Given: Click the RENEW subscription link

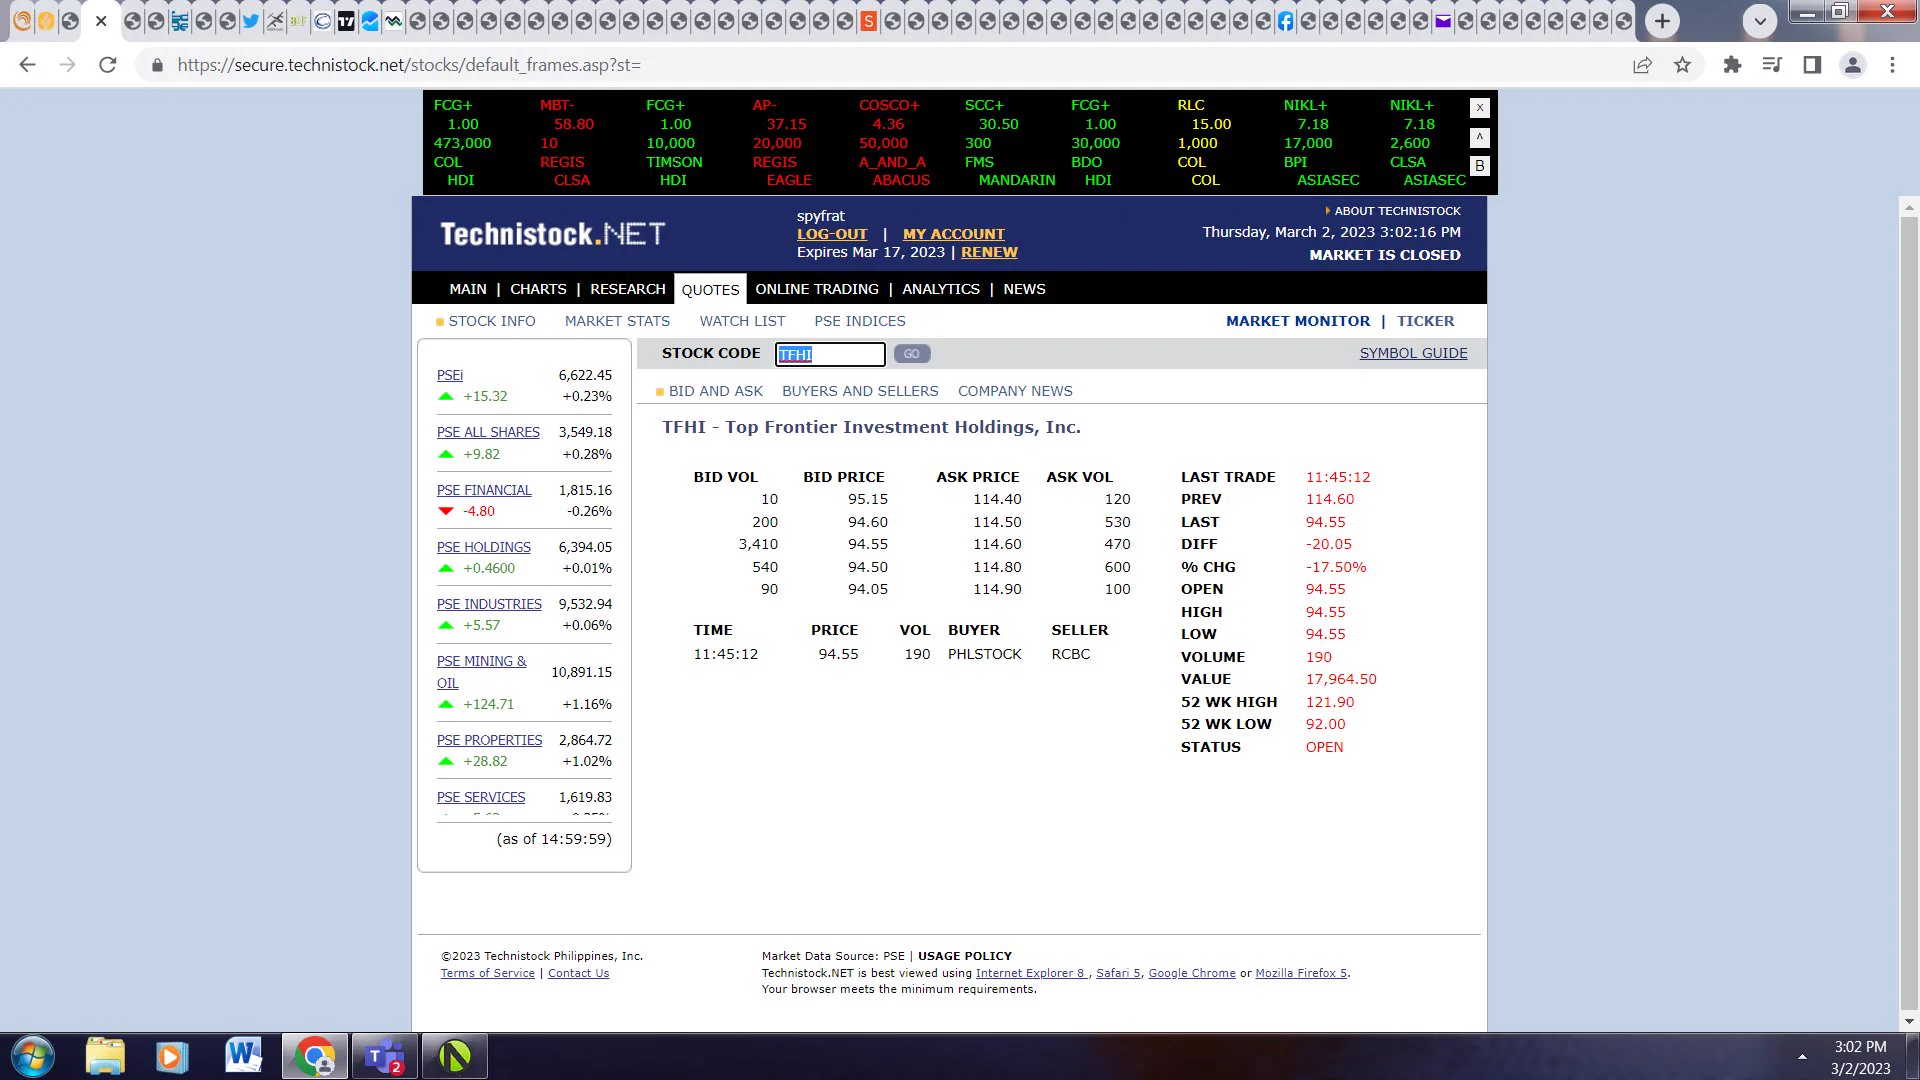Looking at the screenshot, I should (989, 252).
